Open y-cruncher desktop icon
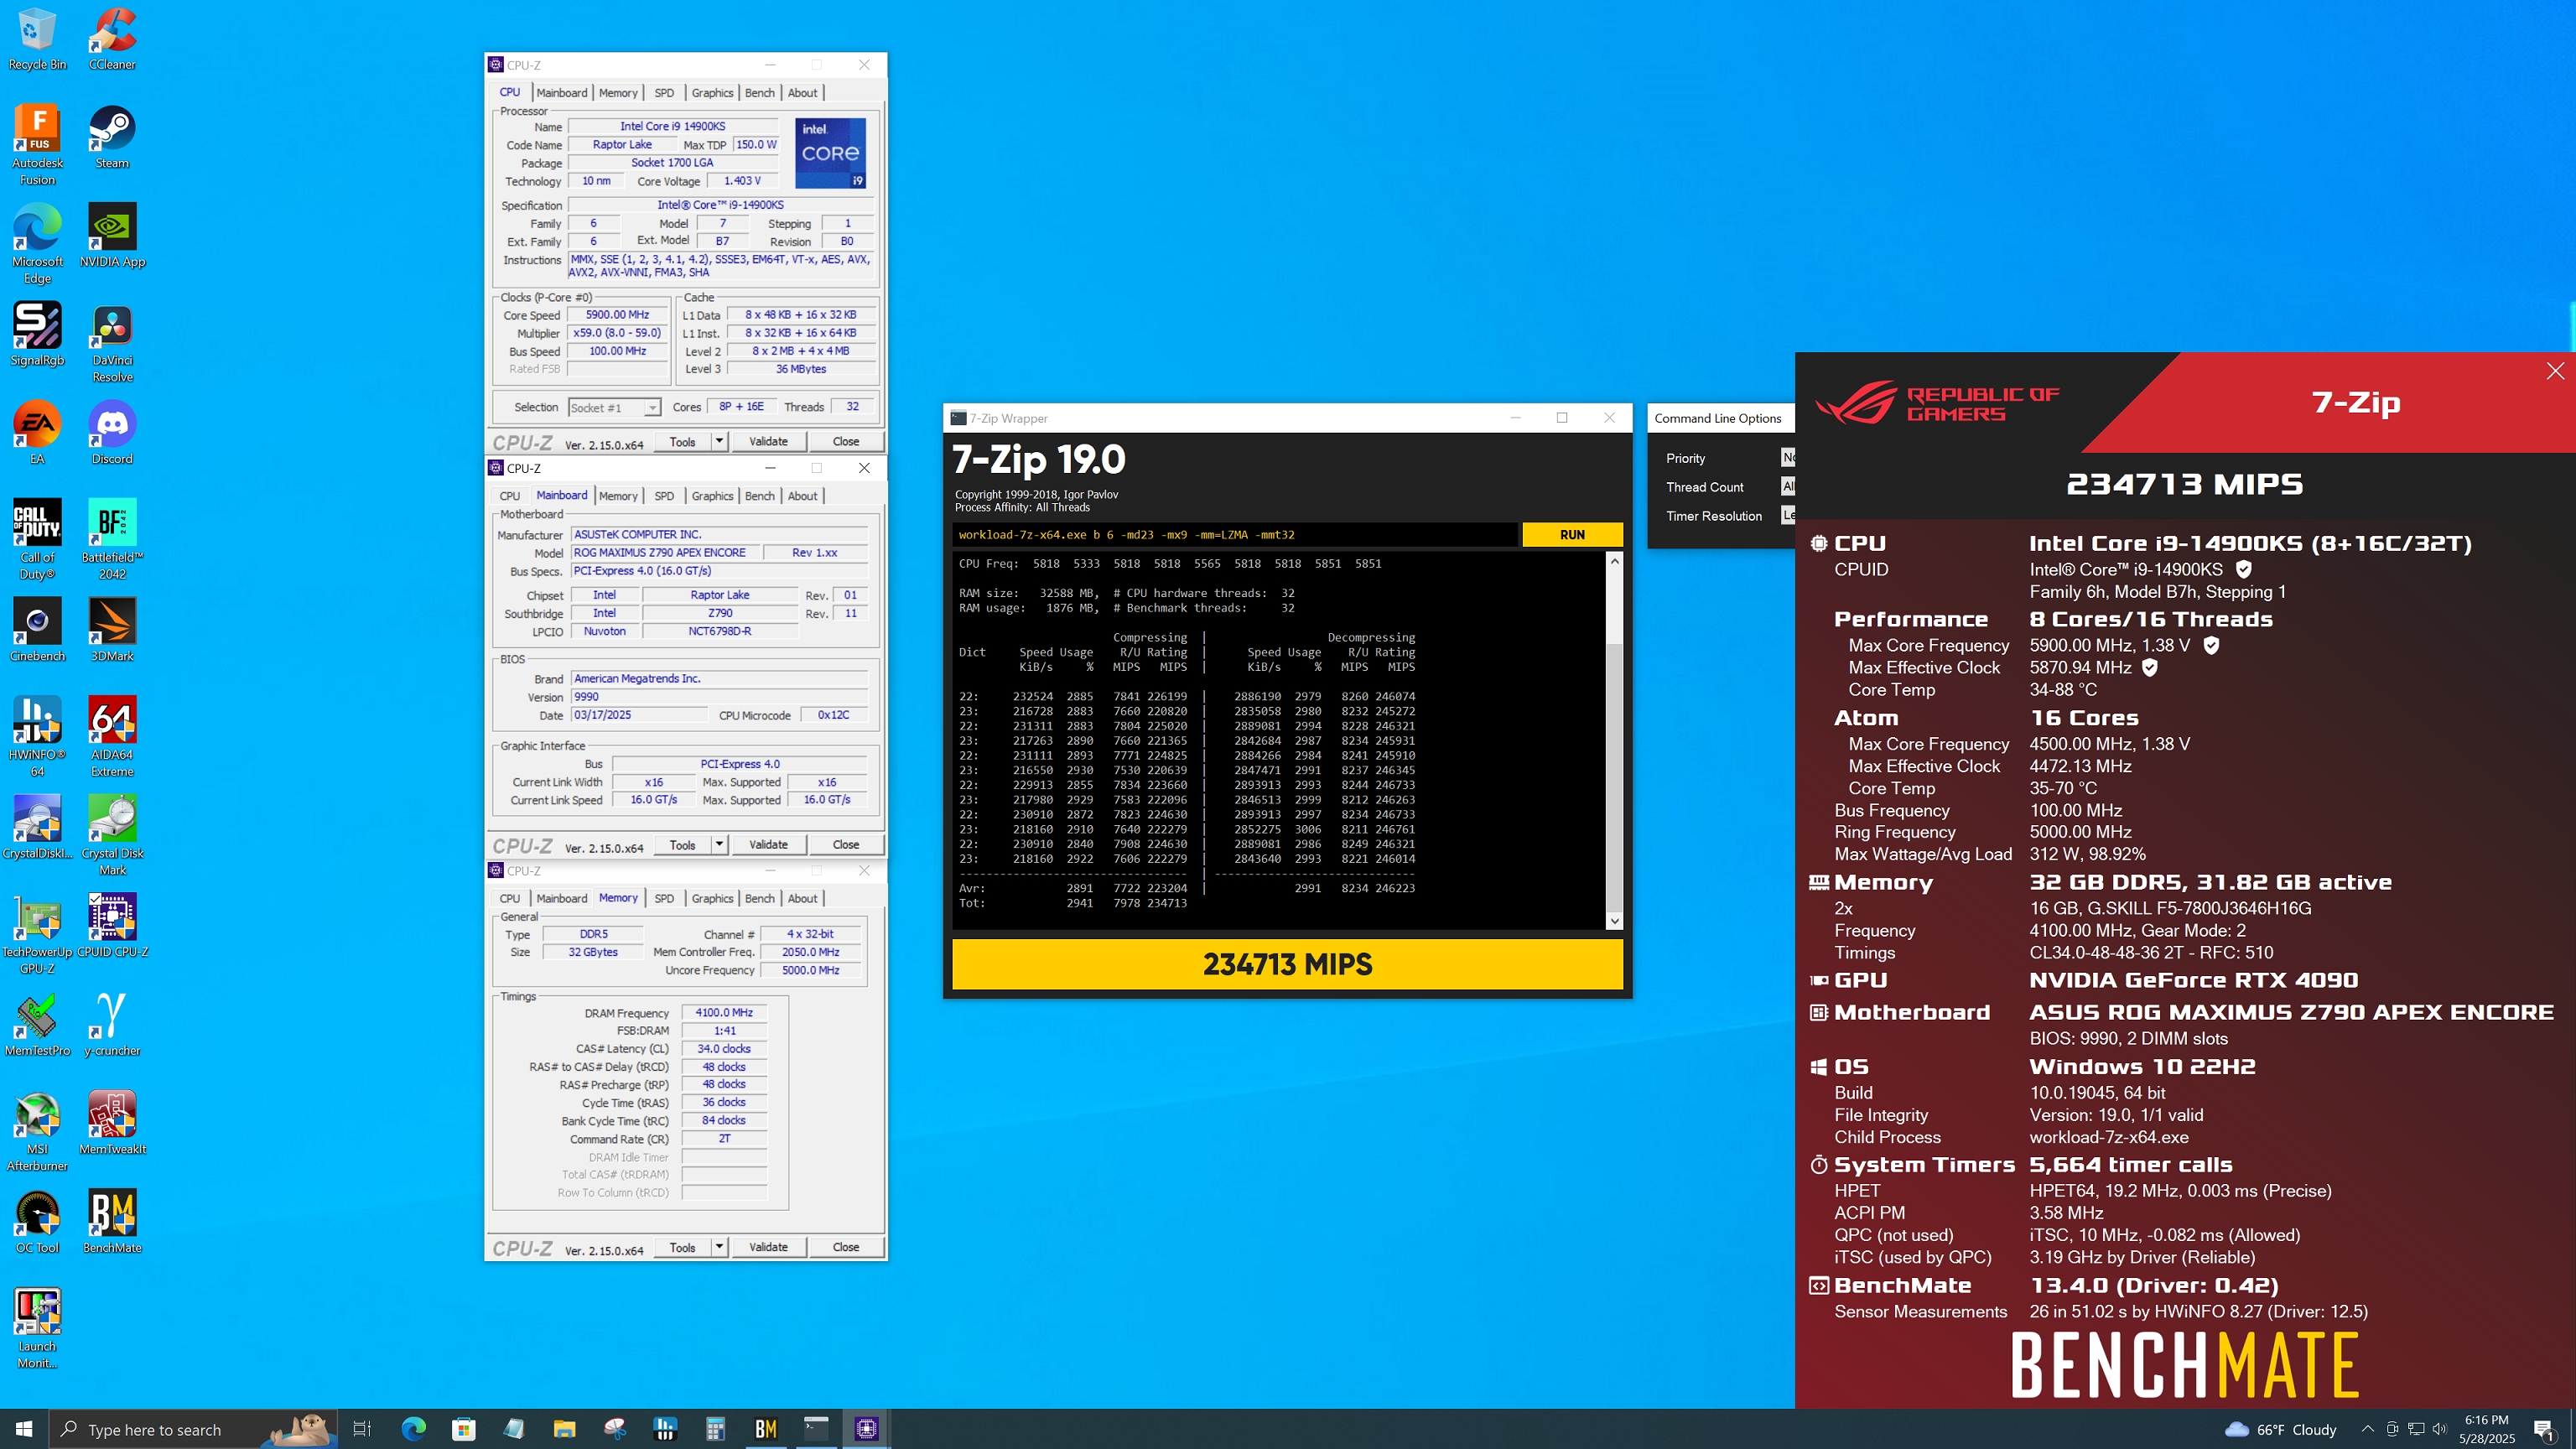This screenshot has height=1449, width=2576. 112,1025
